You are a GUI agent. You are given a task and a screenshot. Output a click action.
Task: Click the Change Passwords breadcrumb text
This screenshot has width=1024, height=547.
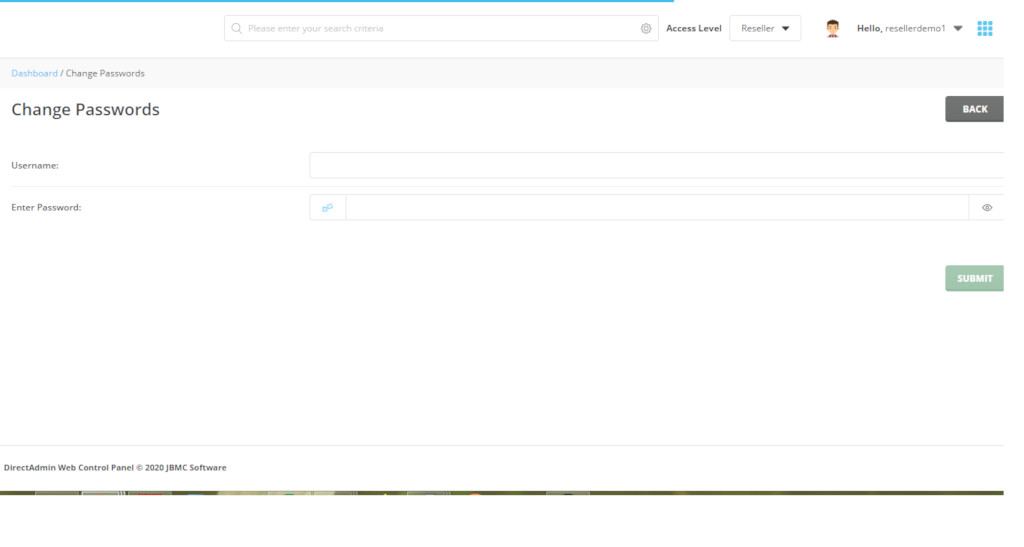[x=105, y=73]
